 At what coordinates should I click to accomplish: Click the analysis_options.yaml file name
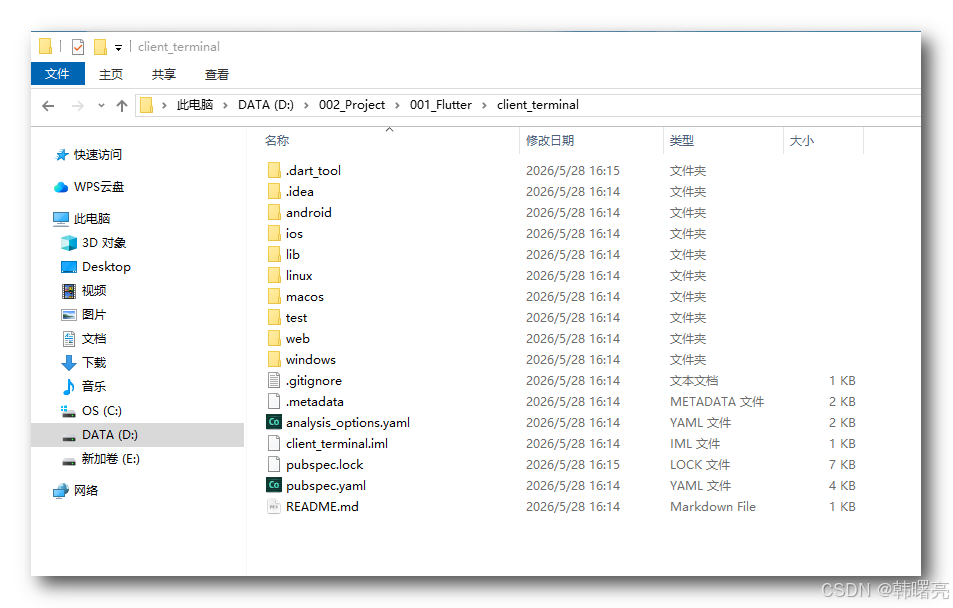pos(348,423)
